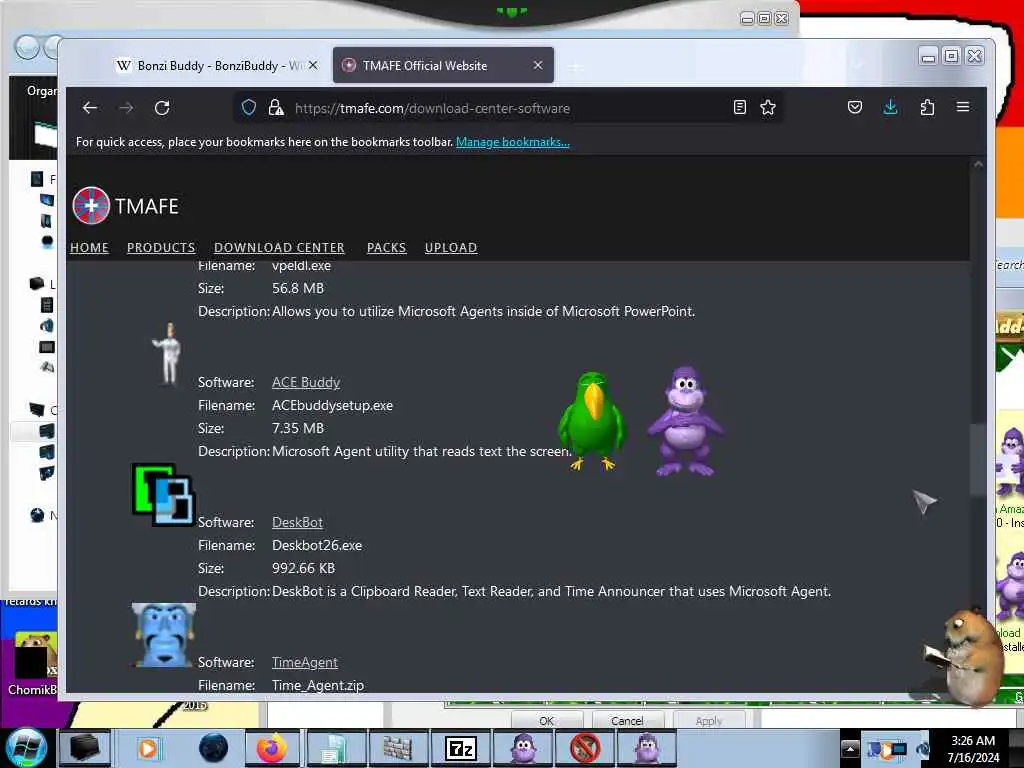
Task: Open the PACKS nav link
Action: click(387, 248)
